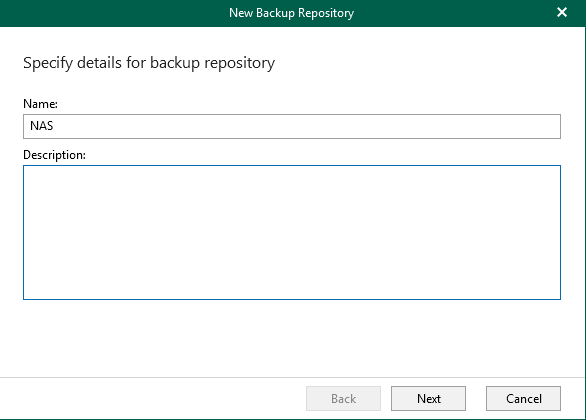This screenshot has height=420, width=586.
Task: Click the Next button
Action: [x=428, y=398]
